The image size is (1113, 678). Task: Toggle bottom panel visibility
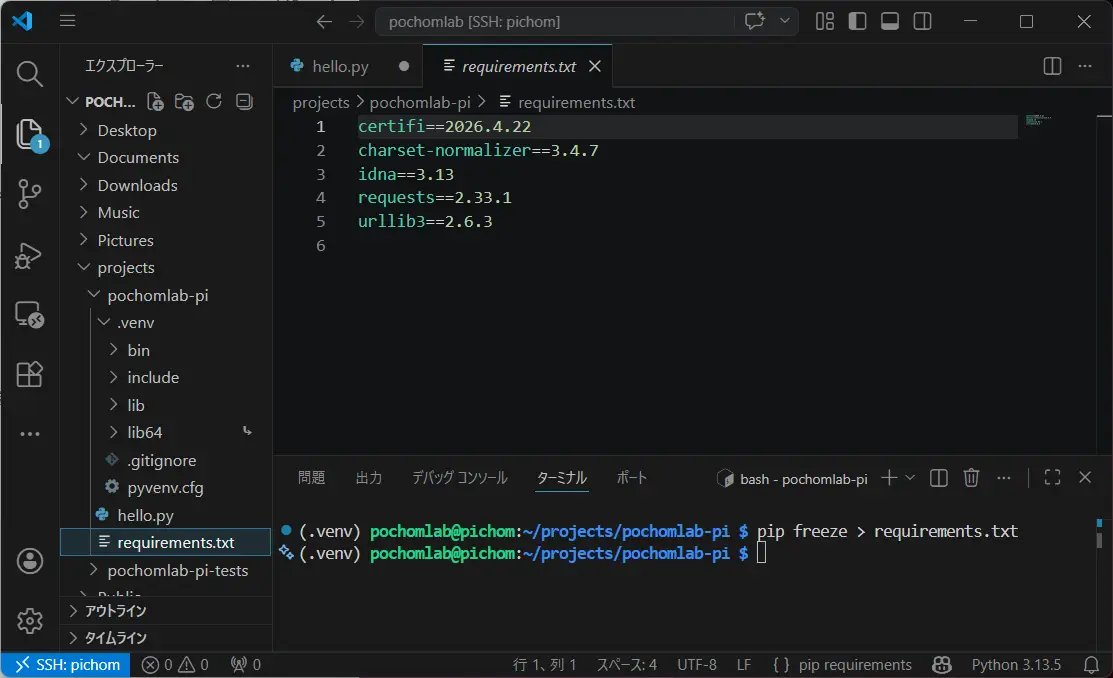(x=889, y=21)
